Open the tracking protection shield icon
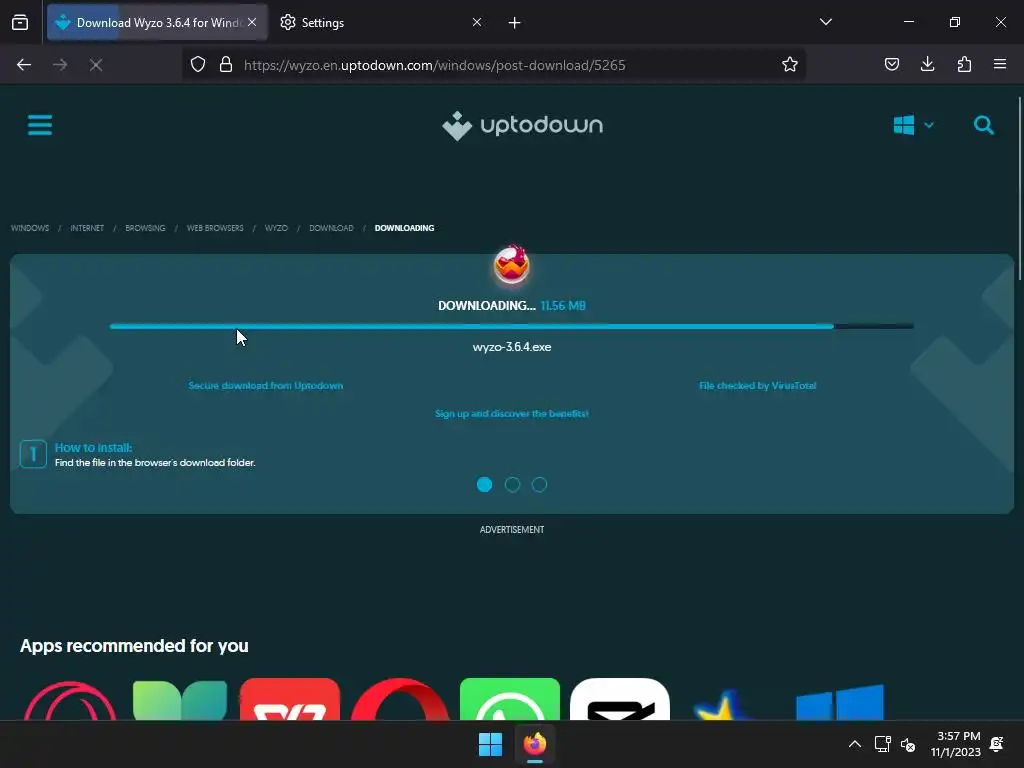Screen dimensions: 1024x768 point(198,65)
